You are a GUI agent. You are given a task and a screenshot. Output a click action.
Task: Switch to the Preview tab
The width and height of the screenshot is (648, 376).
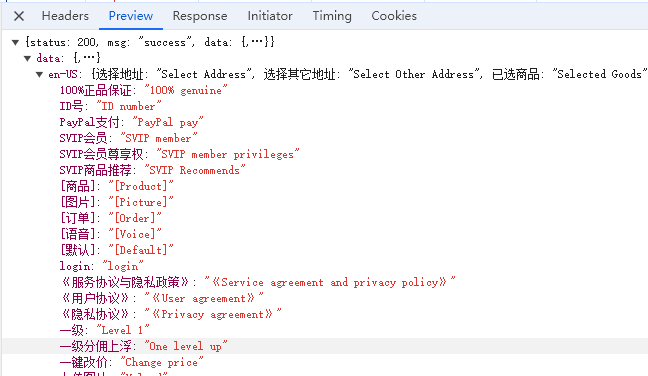(x=131, y=16)
